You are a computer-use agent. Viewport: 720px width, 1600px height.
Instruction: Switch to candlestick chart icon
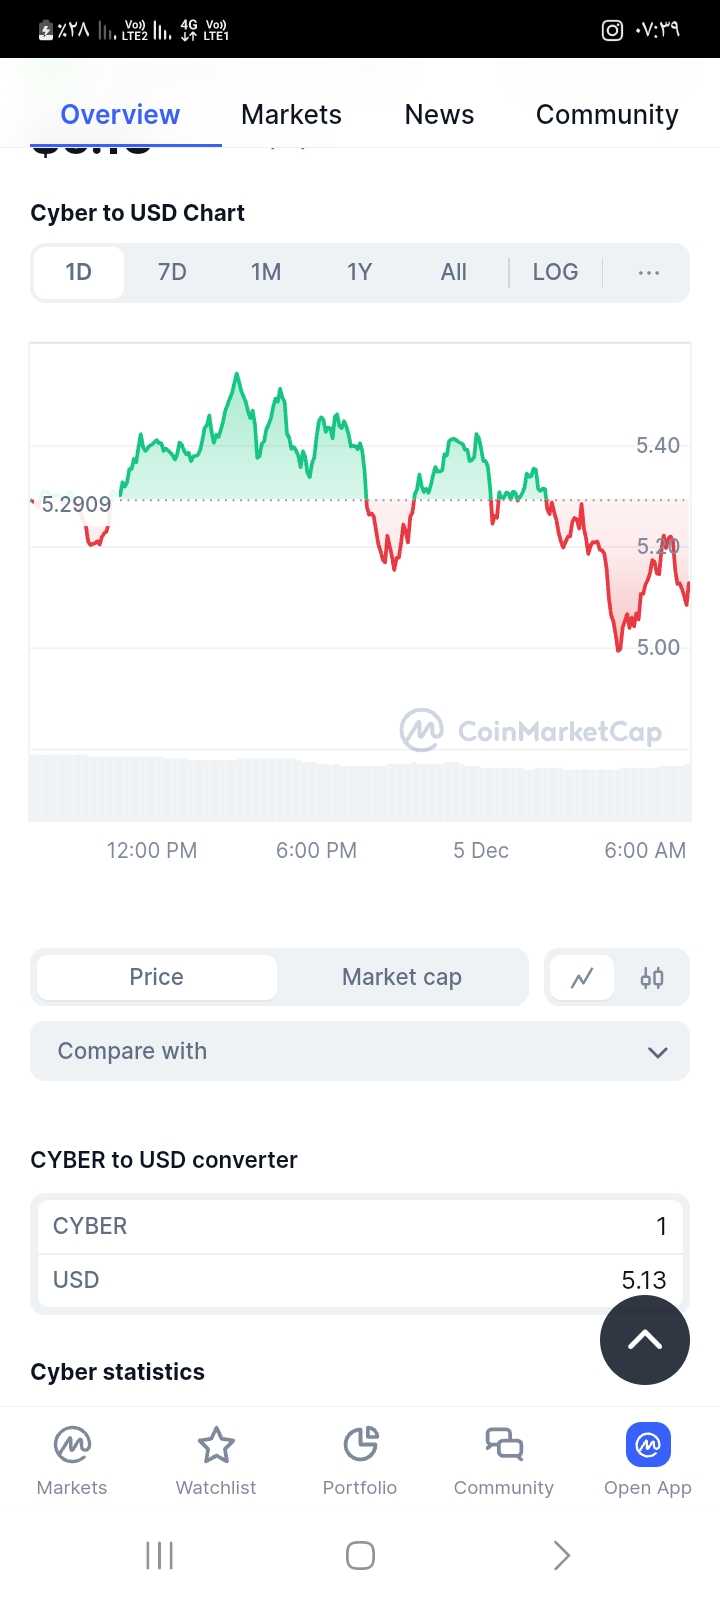(x=652, y=978)
